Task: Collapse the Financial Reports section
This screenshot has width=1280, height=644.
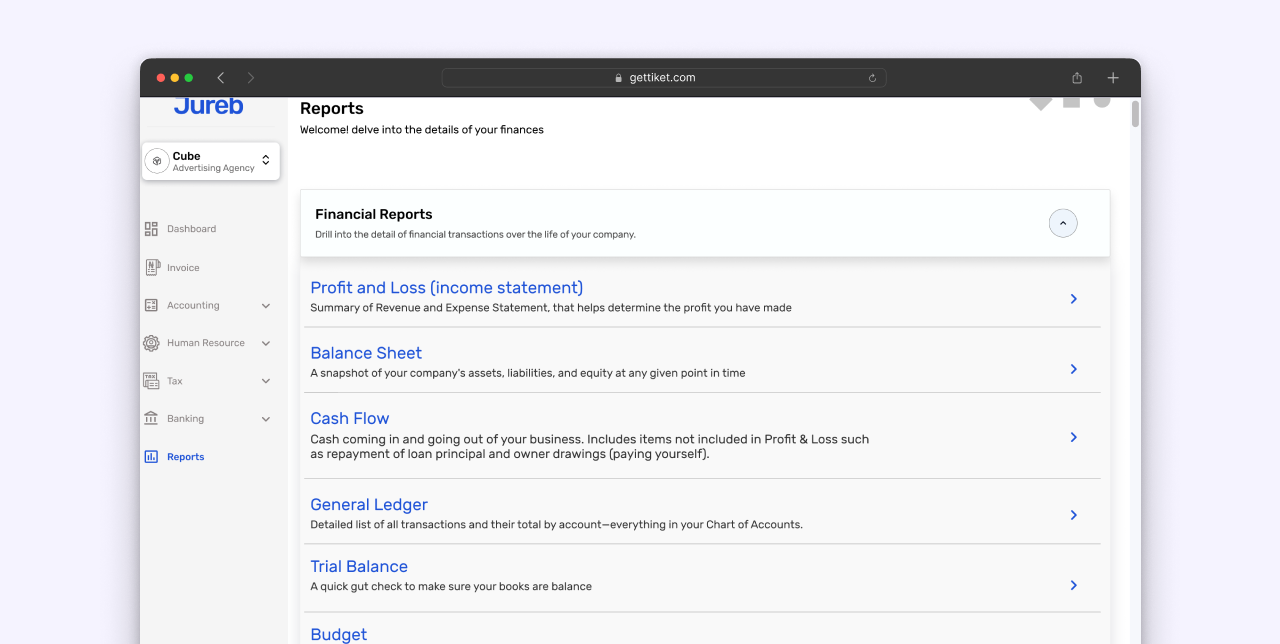Action: [x=1063, y=223]
